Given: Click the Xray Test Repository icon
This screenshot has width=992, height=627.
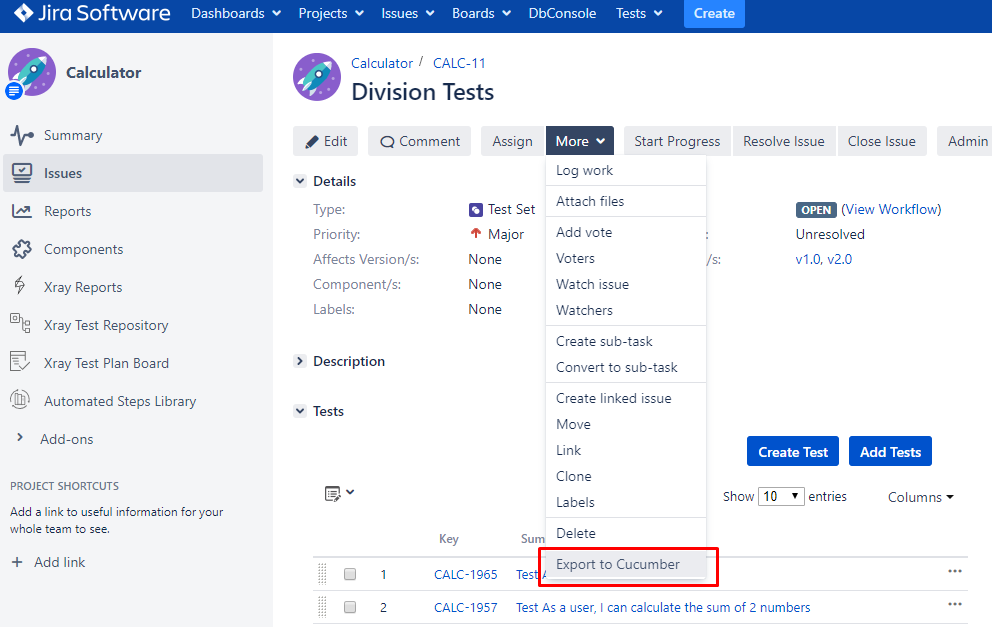Looking at the screenshot, I should [x=20, y=323].
